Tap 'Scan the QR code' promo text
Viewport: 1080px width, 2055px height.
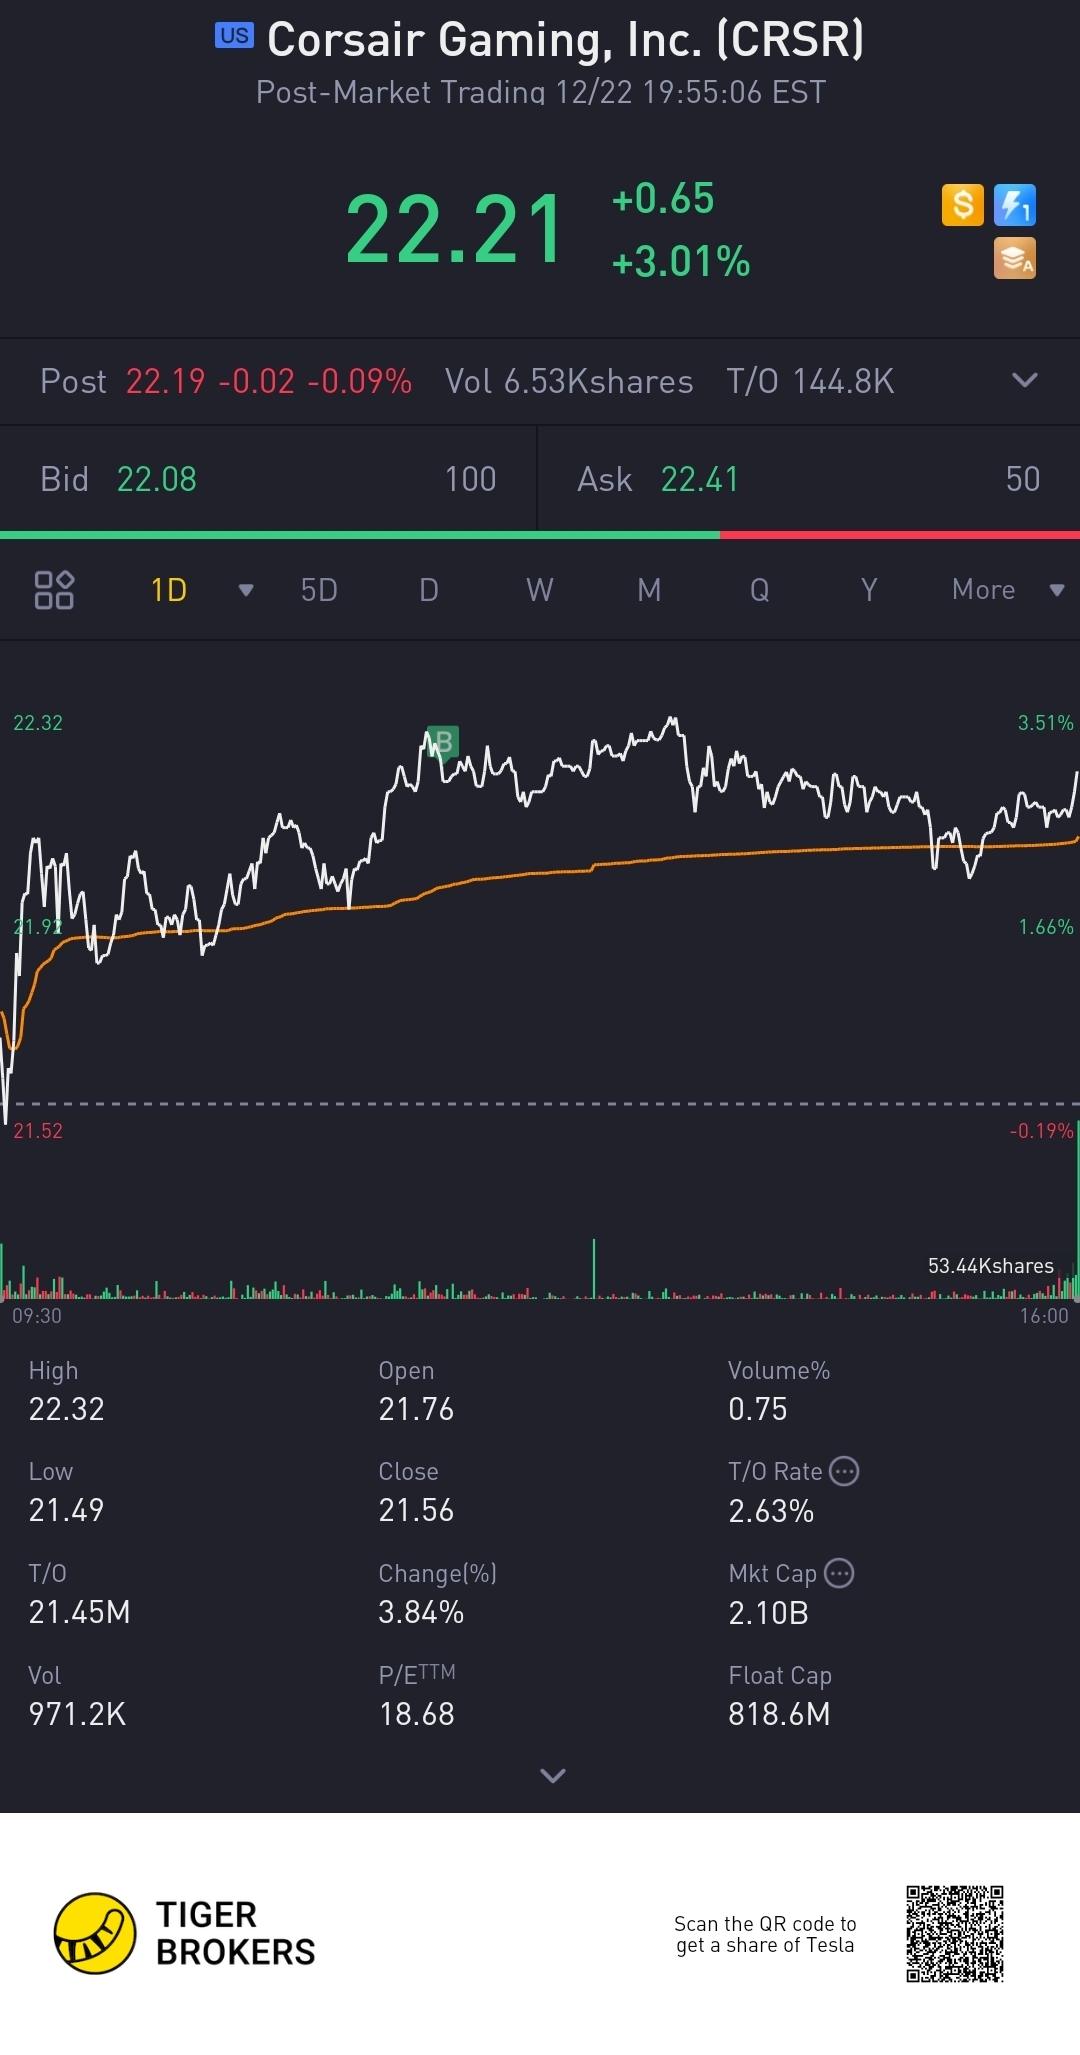coord(765,1934)
